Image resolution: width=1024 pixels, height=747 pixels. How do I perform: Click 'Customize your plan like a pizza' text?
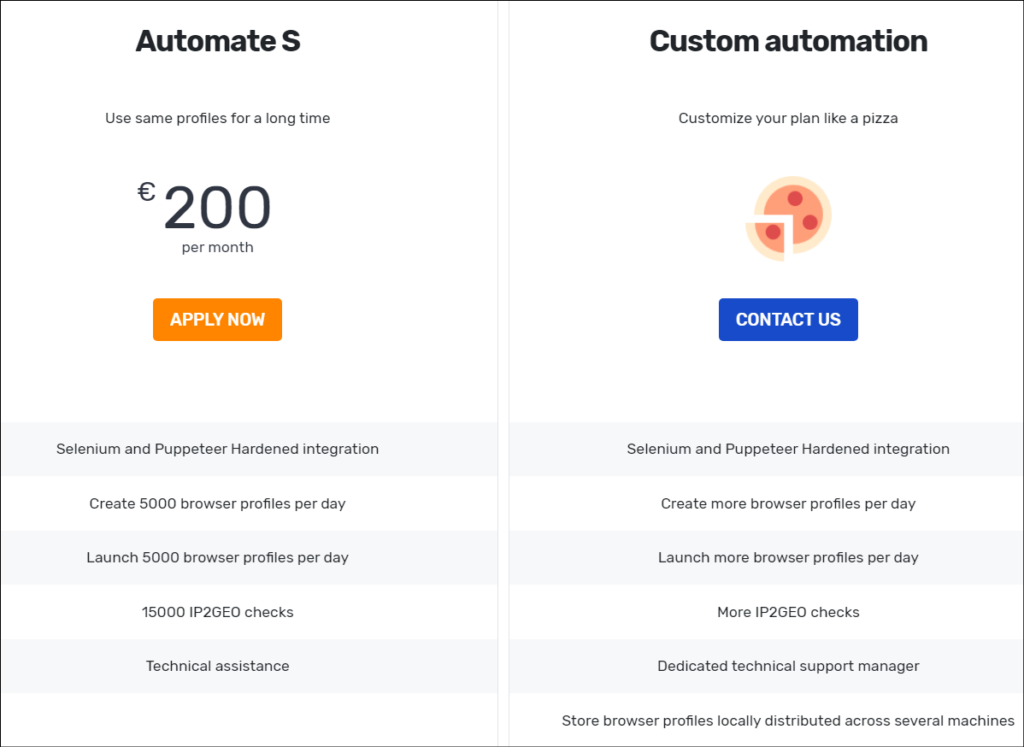click(788, 118)
